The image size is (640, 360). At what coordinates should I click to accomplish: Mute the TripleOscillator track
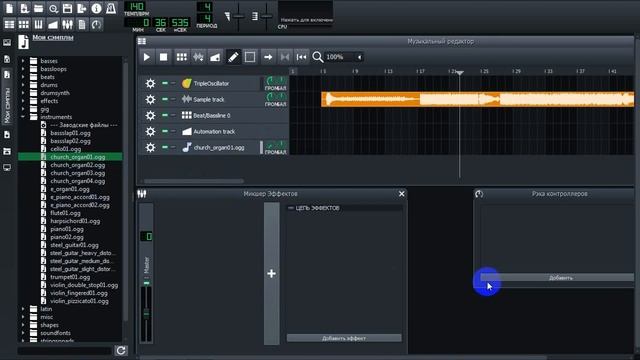(x=165, y=83)
